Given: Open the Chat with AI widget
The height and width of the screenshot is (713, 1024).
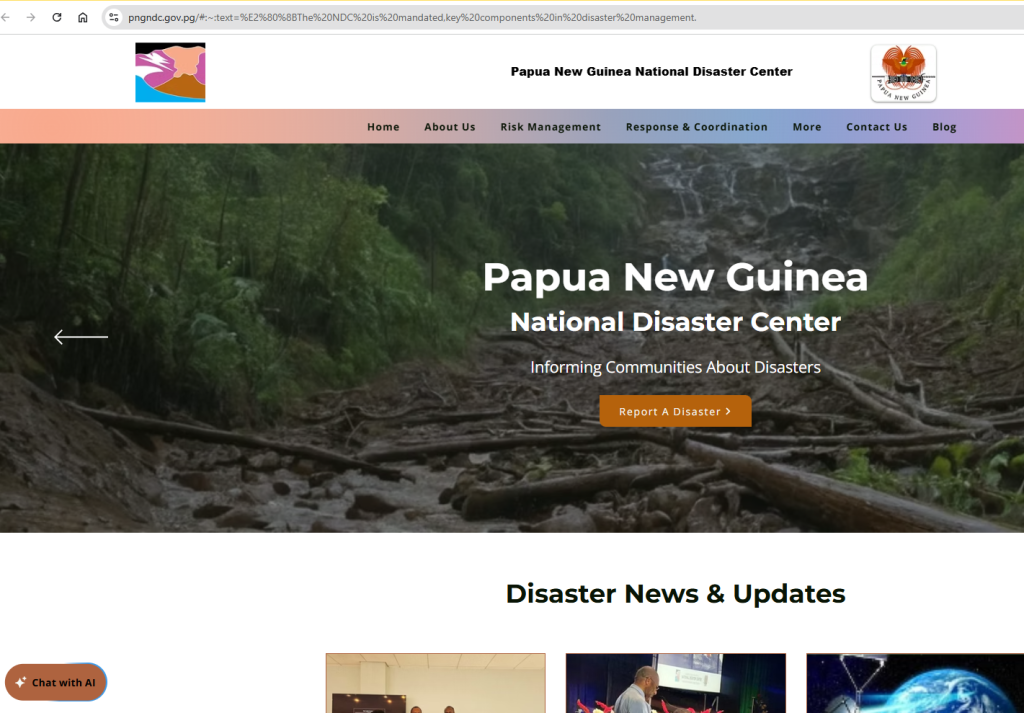Looking at the screenshot, I should pyautogui.click(x=56, y=682).
